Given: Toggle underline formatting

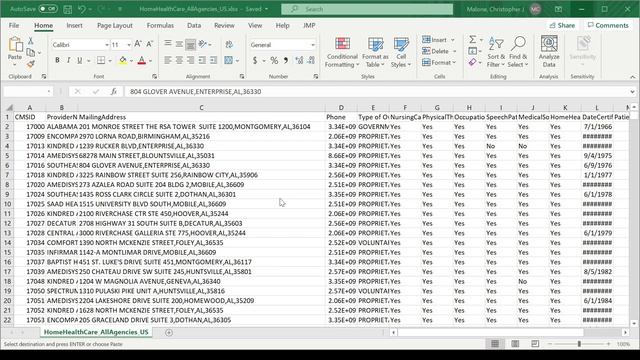Looking at the screenshot, I should (x=80, y=60).
